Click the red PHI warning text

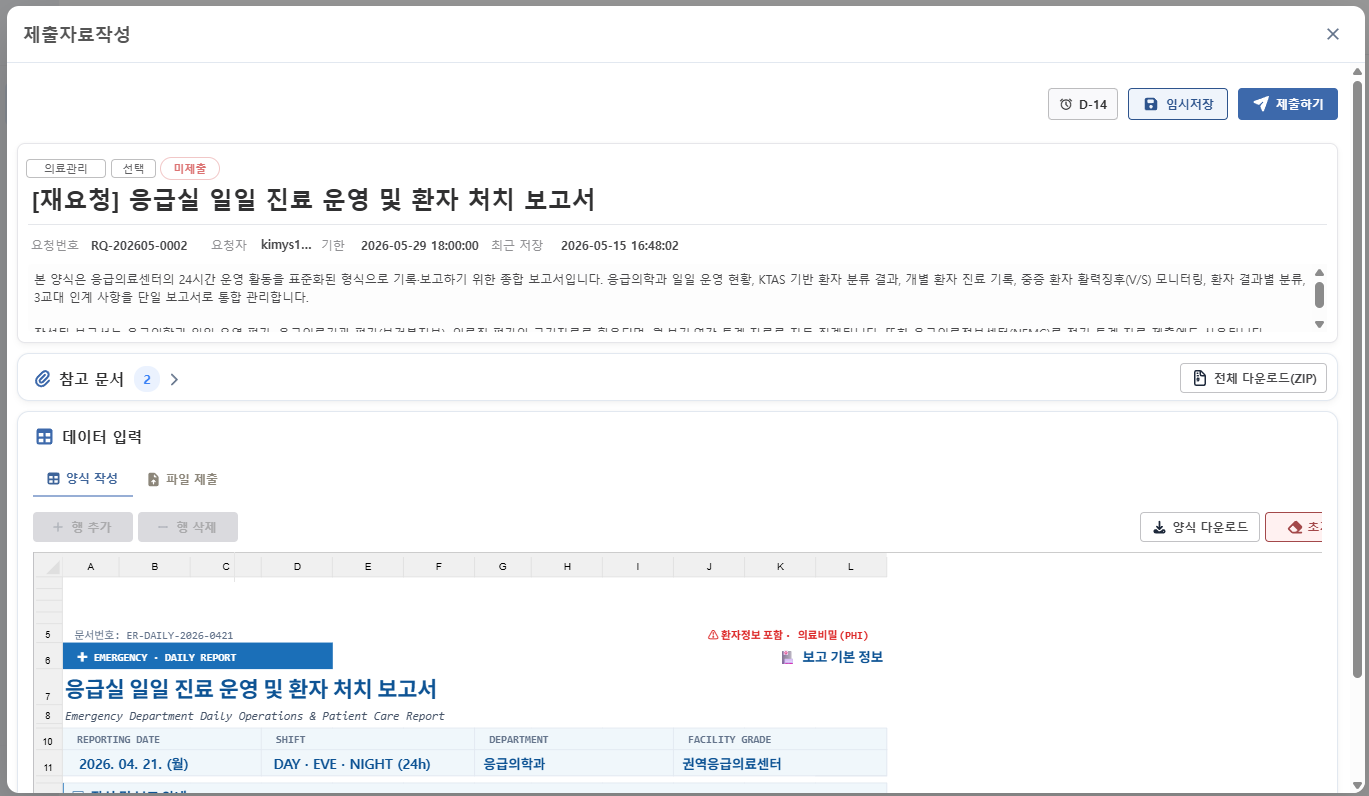click(787, 635)
